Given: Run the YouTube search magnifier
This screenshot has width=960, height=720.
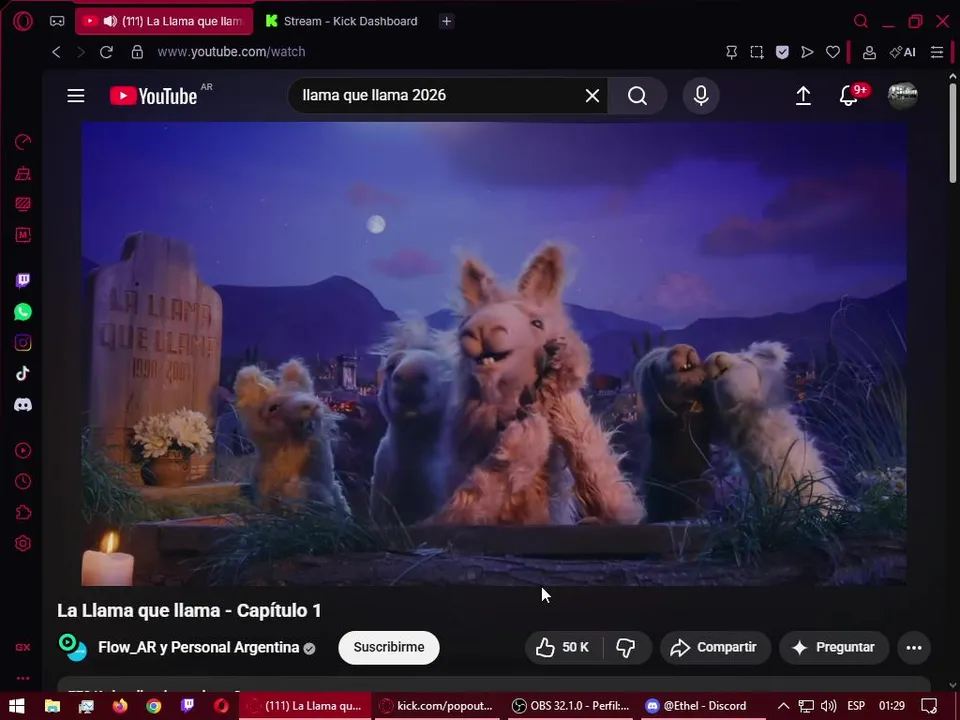Looking at the screenshot, I should click(x=637, y=96).
